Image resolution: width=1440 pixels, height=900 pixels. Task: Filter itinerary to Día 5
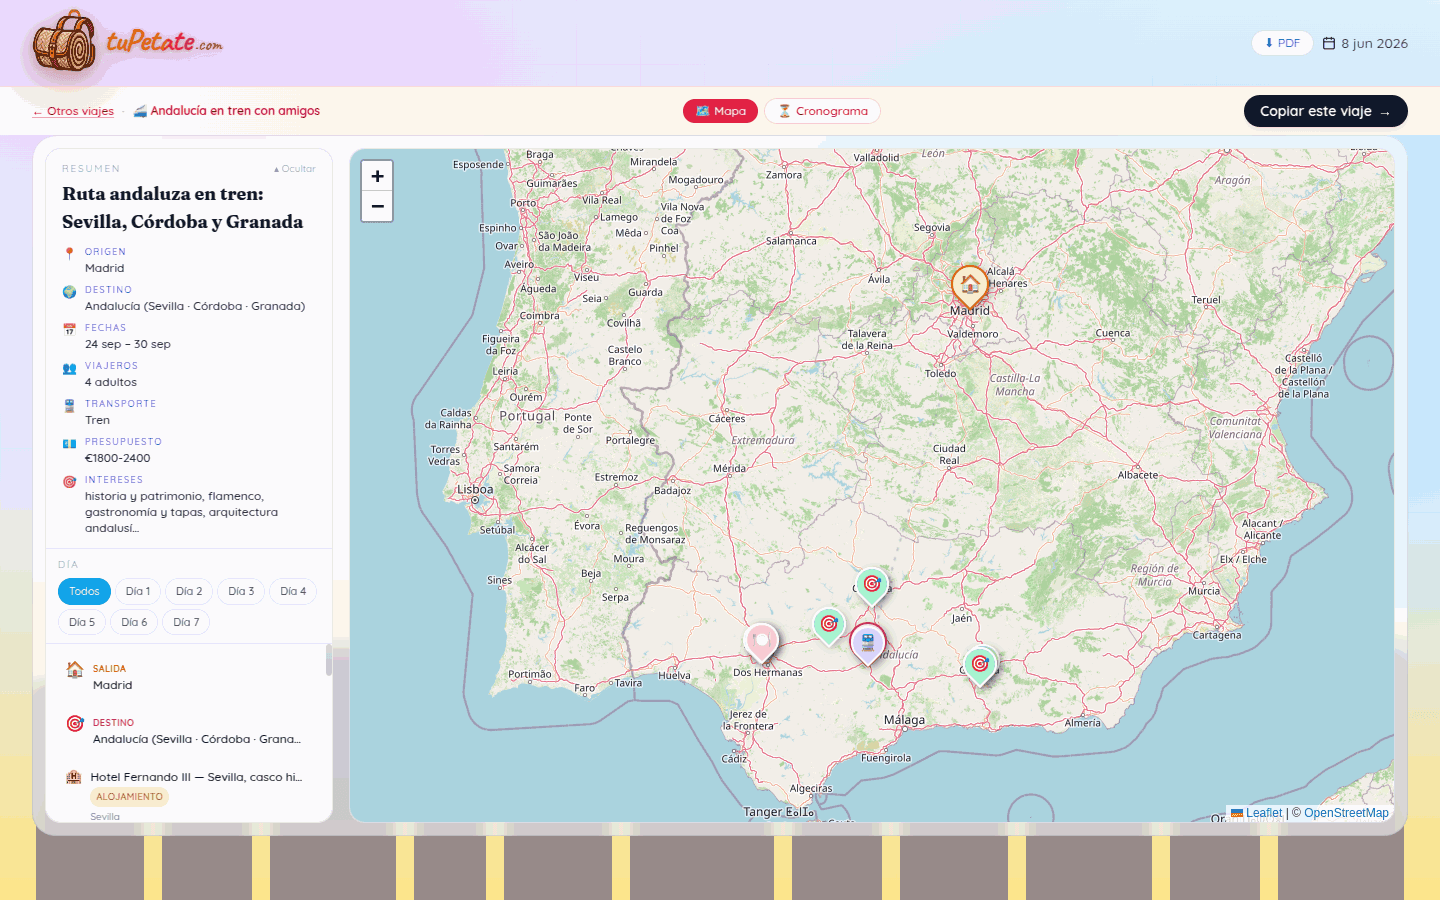[82, 622]
